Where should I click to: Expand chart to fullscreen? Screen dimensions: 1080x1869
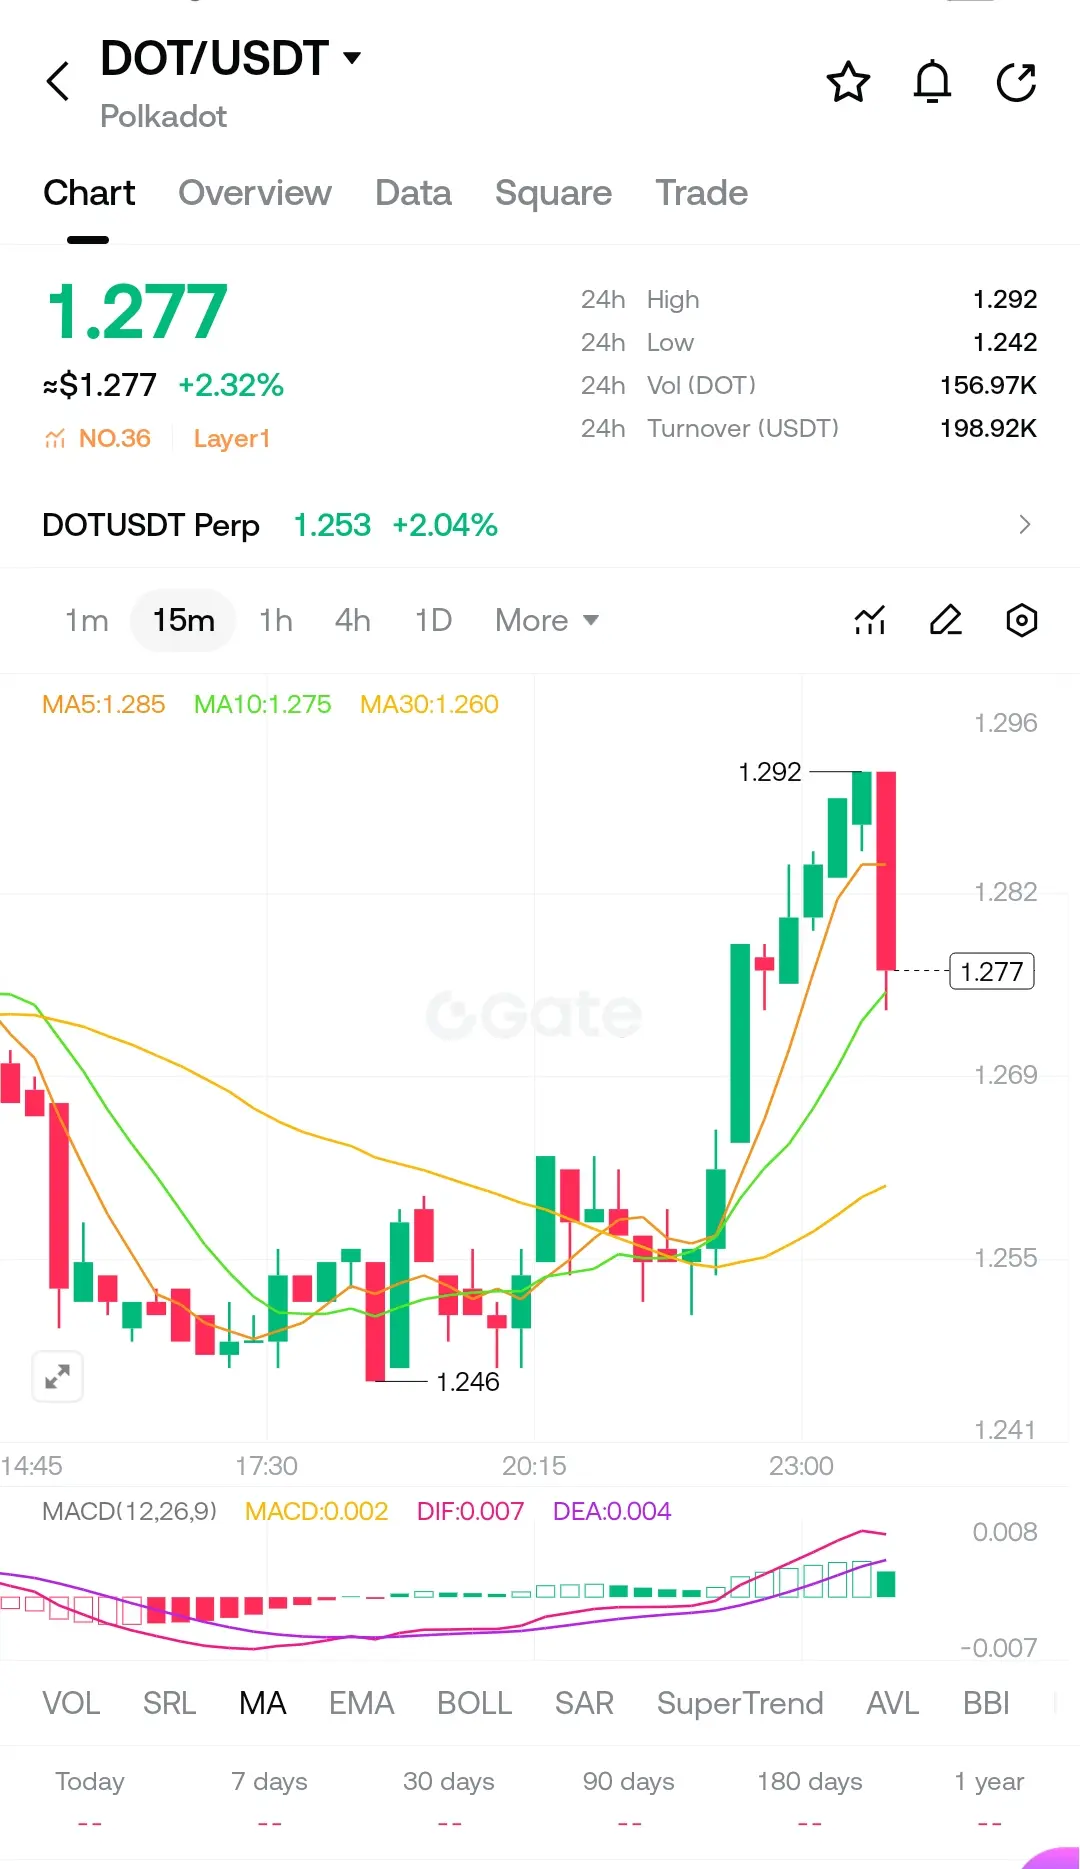[58, 1377]
